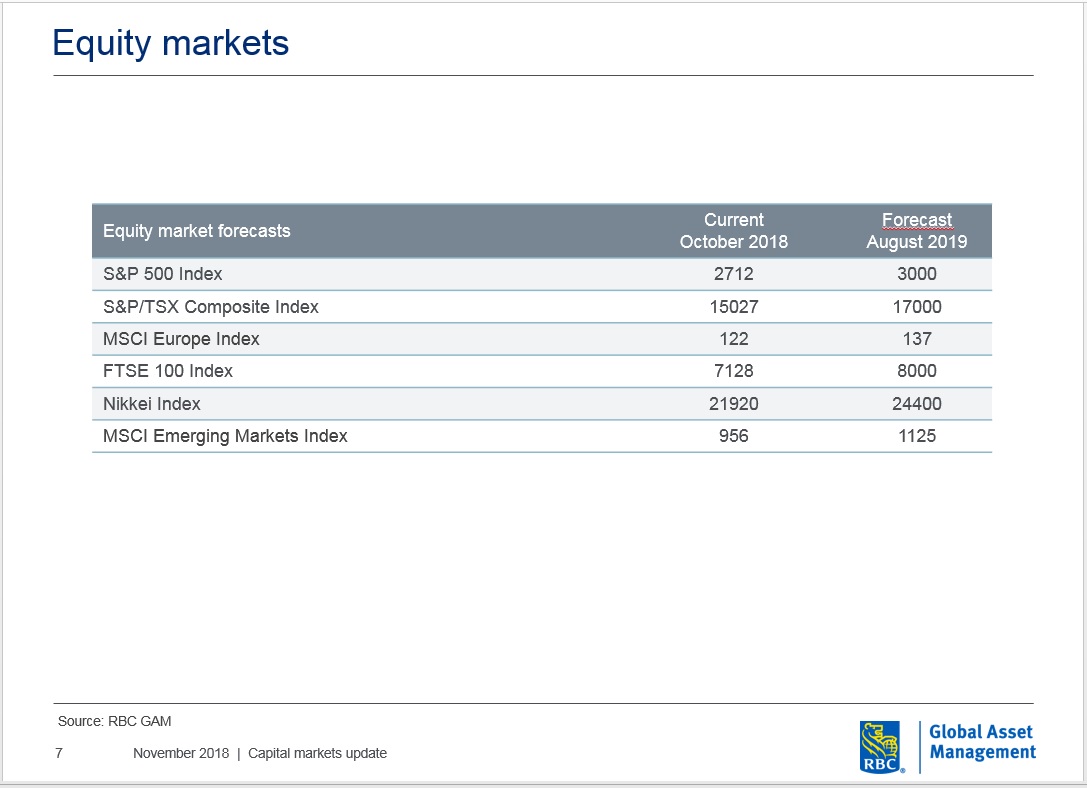Select the MSCI Europe Index row label
The height and width of the screenshot is (788, 1087).
(181, 339)
